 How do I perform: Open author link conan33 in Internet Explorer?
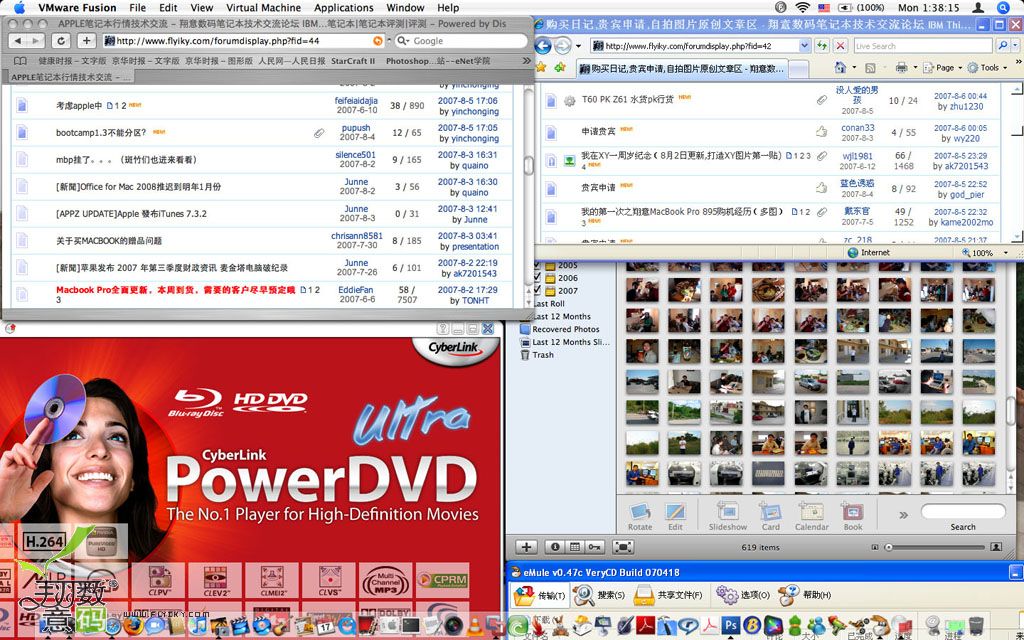[x=857, y=128]
